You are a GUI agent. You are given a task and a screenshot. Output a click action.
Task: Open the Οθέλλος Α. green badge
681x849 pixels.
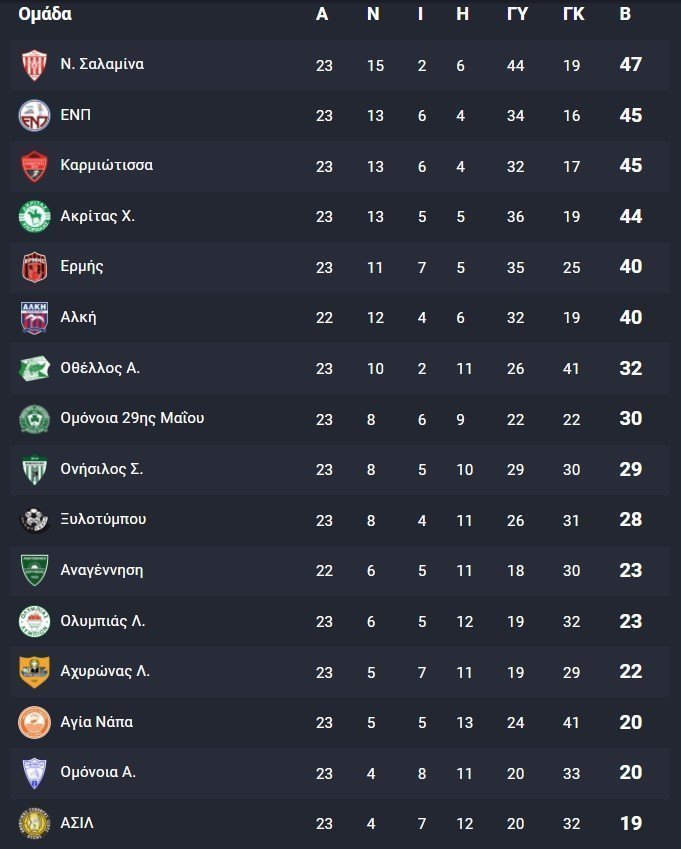pyautogui.click(x=34, y=368)
